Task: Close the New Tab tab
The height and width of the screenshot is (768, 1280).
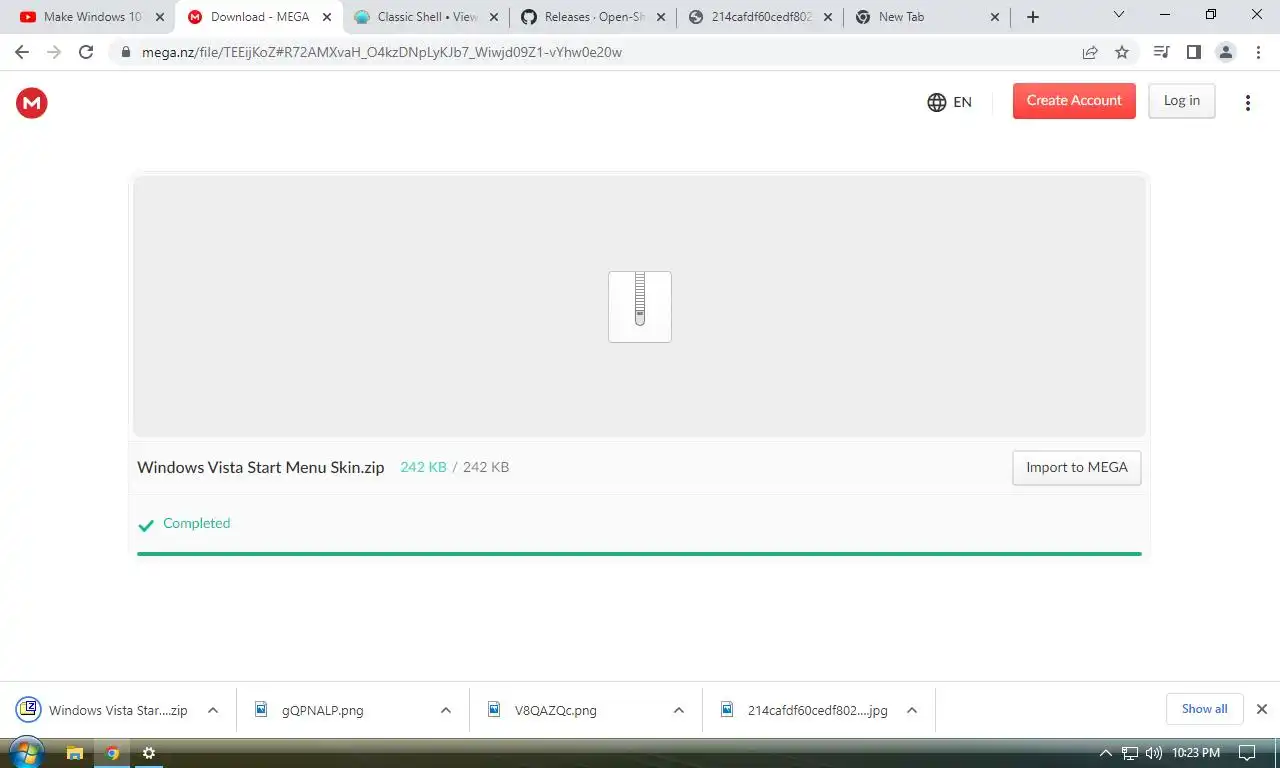Action: (x=994, y=17)
